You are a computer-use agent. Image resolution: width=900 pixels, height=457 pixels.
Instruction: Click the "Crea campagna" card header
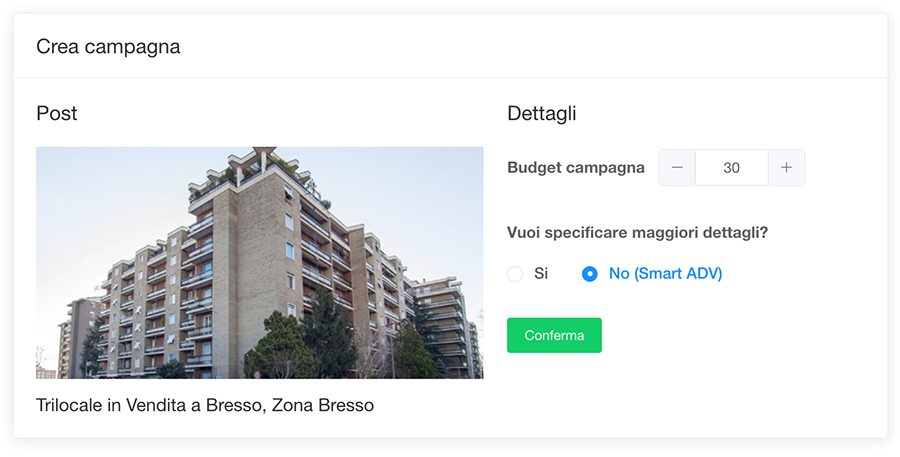[x=108, y=46]
